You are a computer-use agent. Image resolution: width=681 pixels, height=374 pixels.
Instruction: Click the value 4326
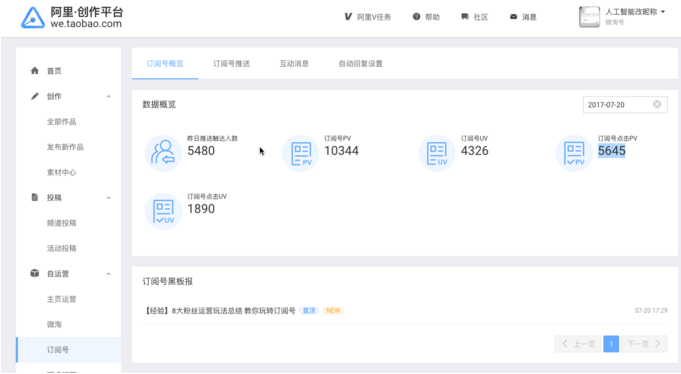pos(475,151)
